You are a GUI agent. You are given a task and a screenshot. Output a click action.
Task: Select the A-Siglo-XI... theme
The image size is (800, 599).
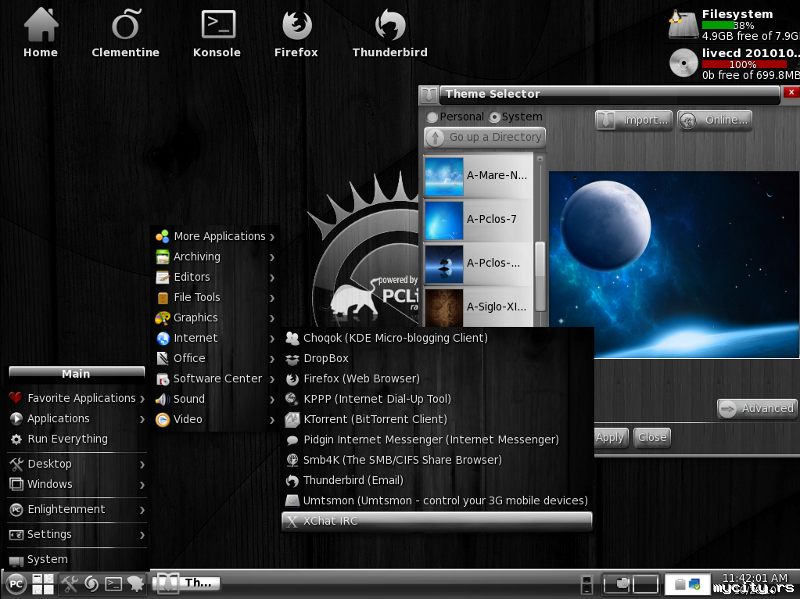478,307
